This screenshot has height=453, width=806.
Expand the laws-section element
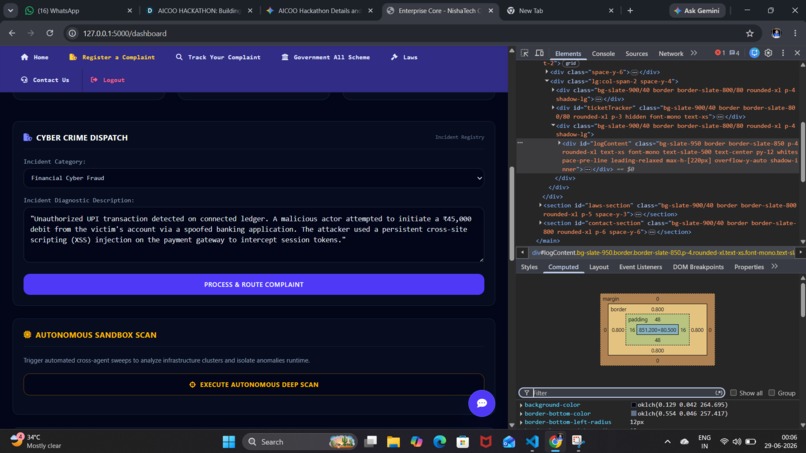pos(540,205)
